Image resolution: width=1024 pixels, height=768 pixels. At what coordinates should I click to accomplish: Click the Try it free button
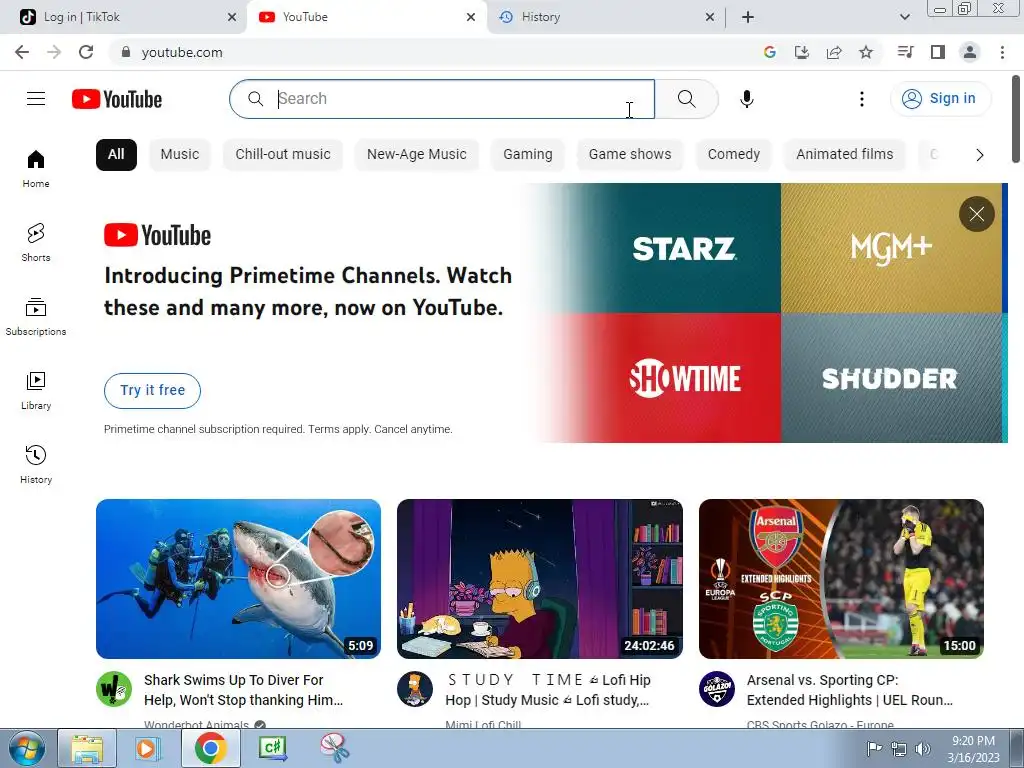coord(152,391)
